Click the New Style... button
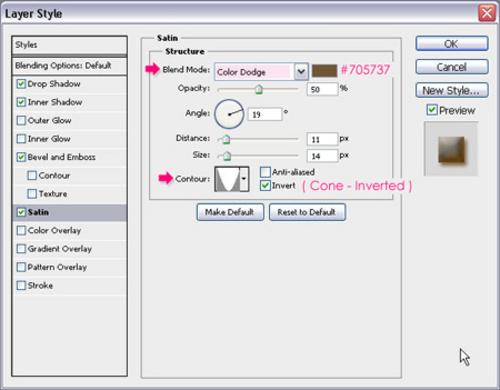 coord(452,90)
